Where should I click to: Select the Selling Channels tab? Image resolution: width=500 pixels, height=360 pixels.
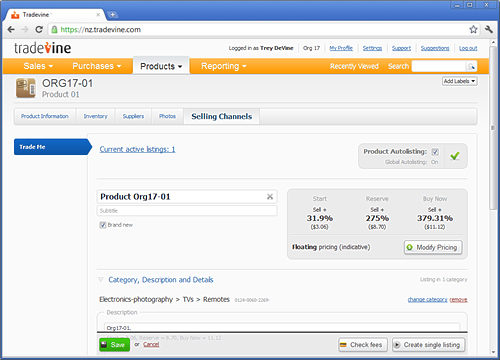pos(222,116)
